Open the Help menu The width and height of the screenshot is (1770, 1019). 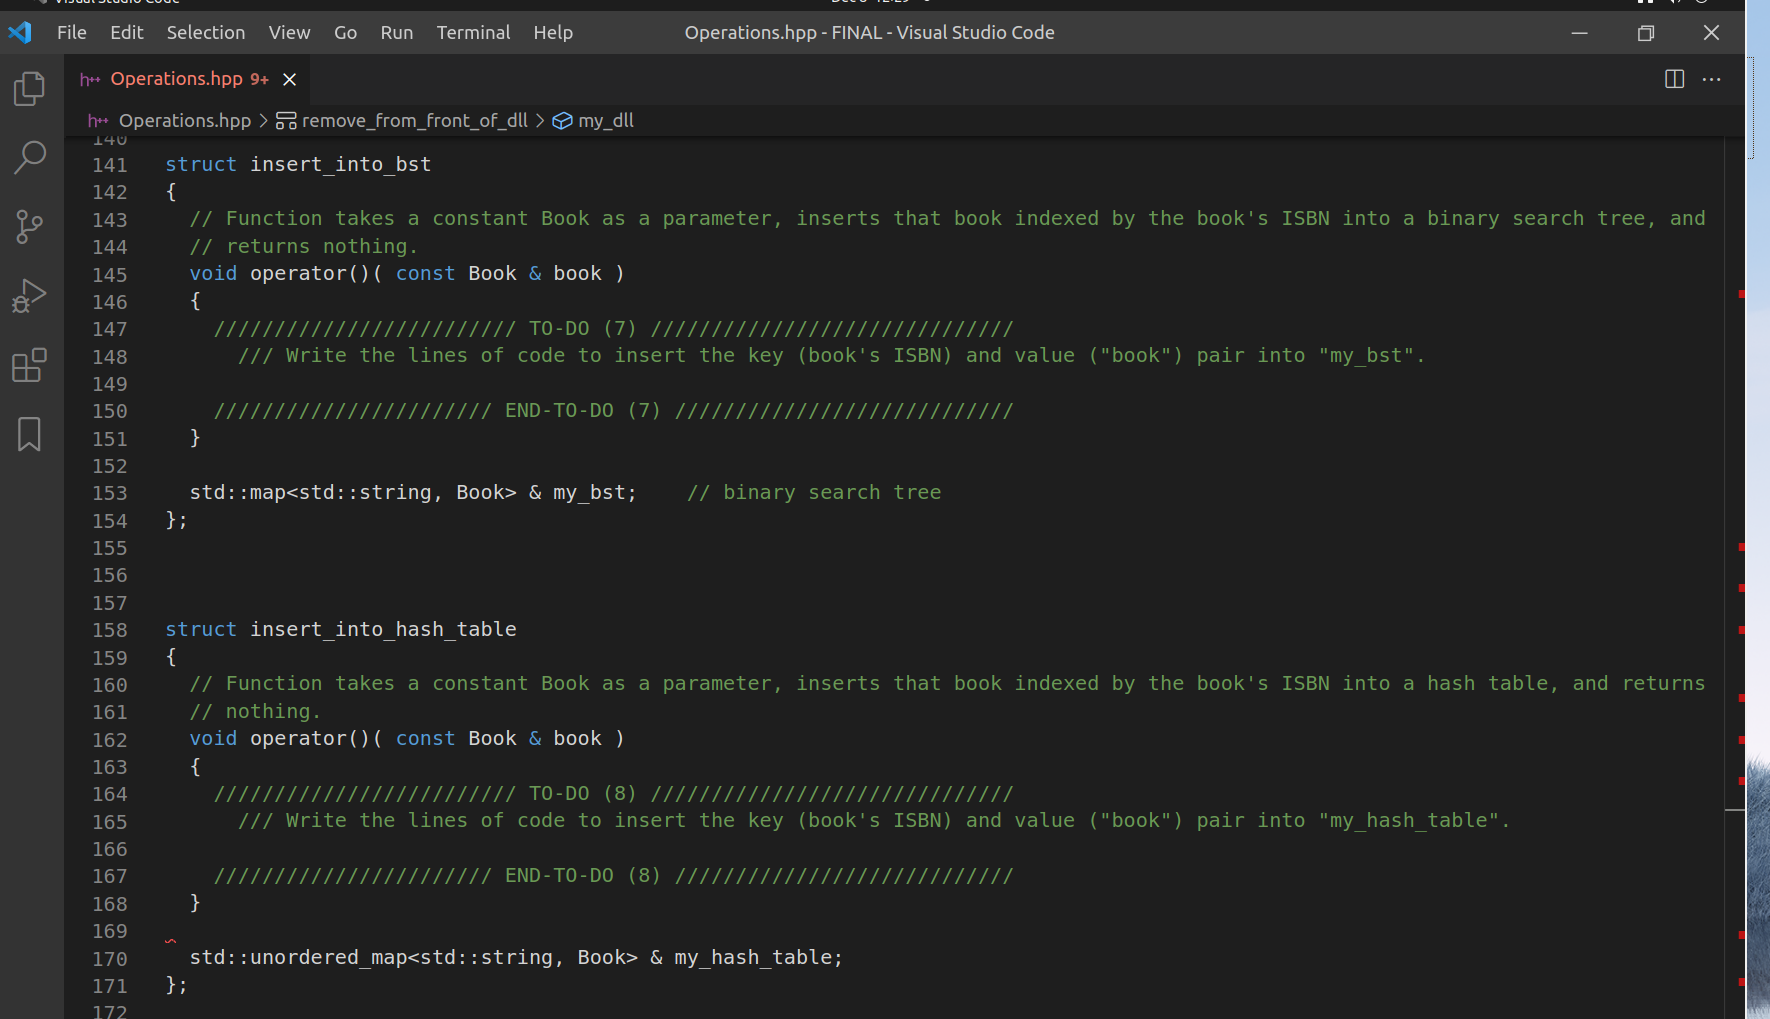pyautogui.click(x=553, y=32)
